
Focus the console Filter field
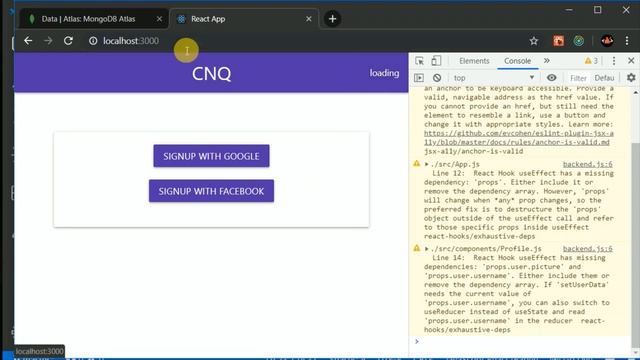[578, 78]
